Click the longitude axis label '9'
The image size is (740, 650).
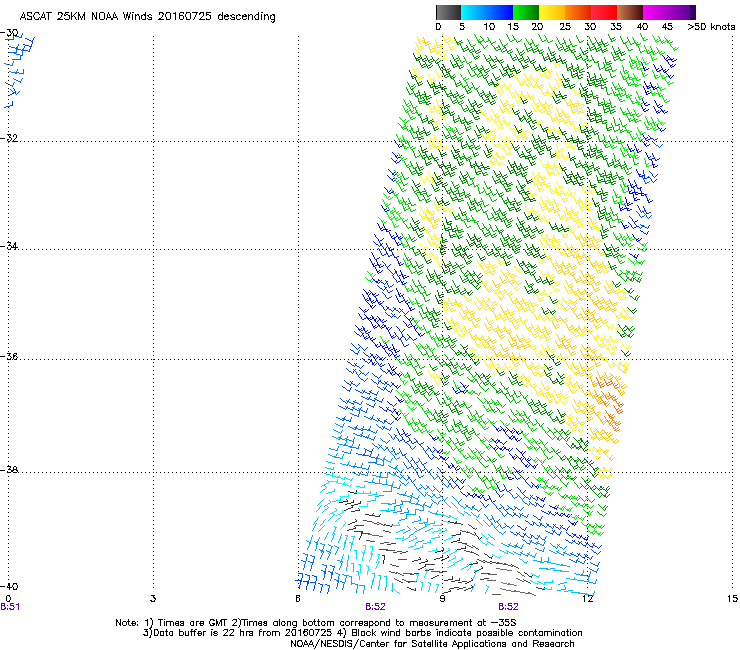(x=442, y=599)
